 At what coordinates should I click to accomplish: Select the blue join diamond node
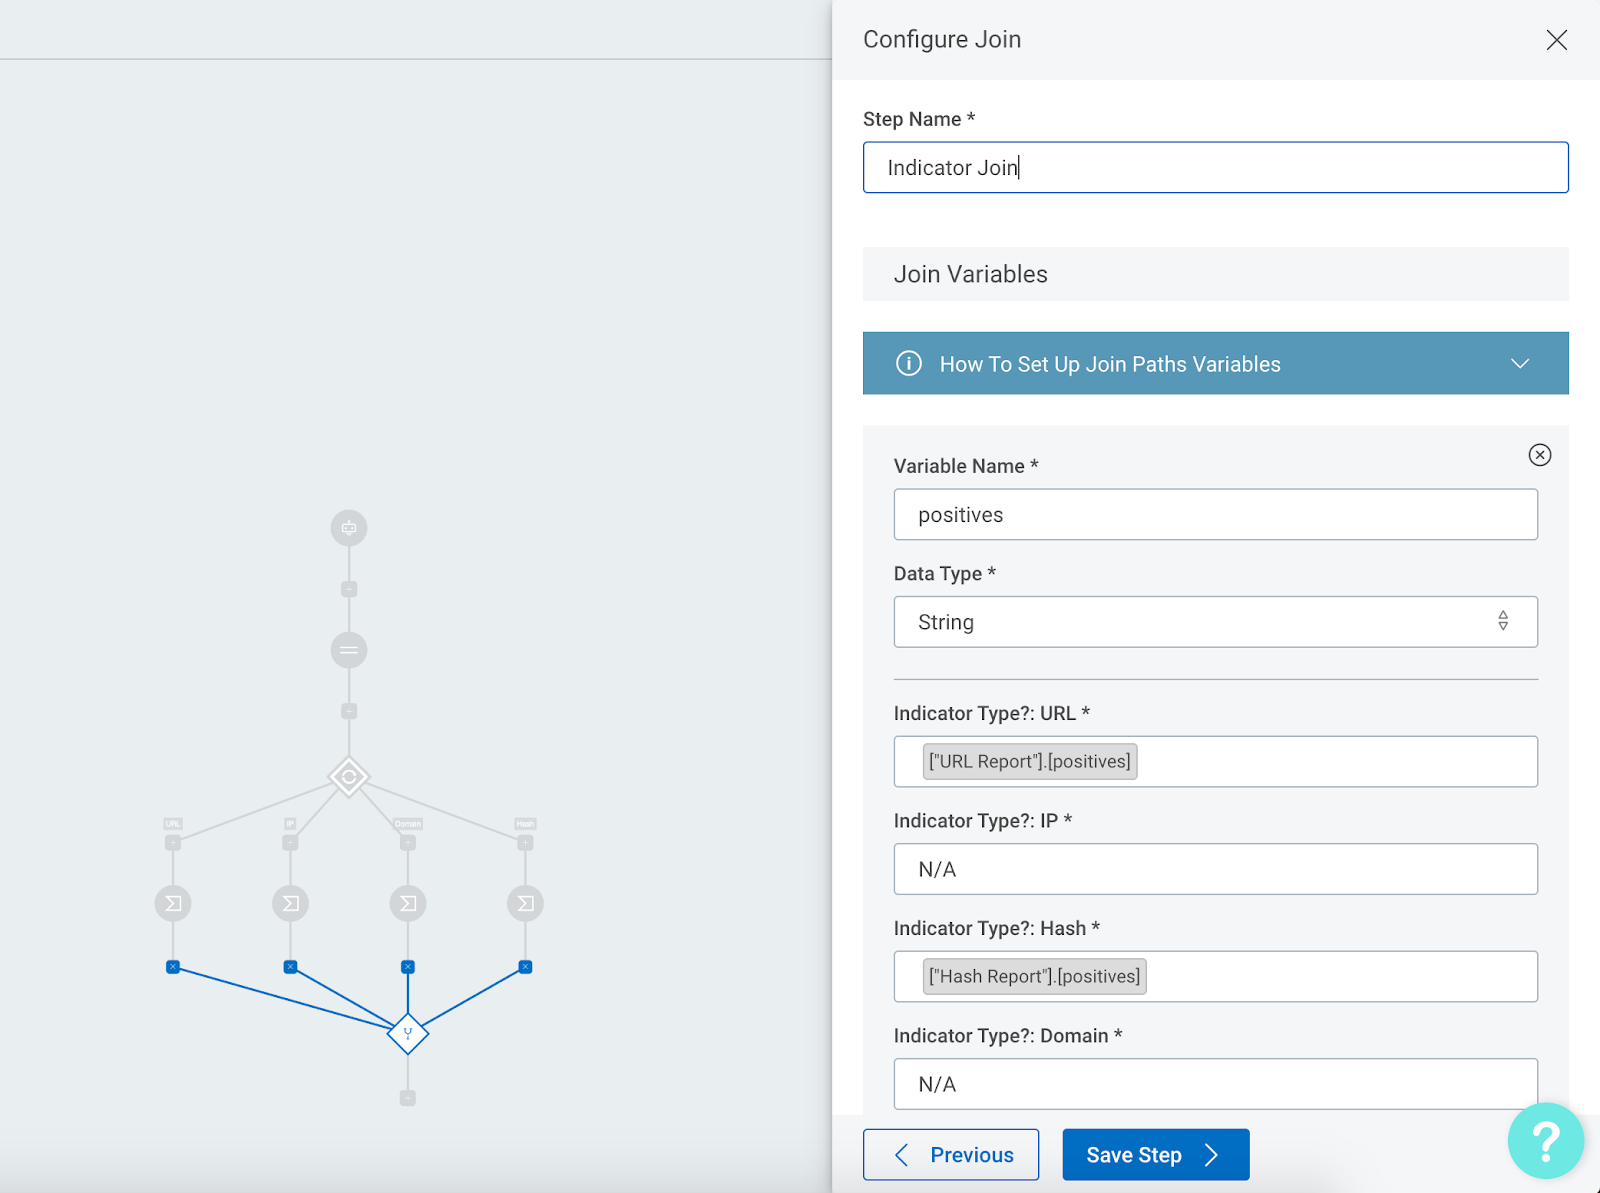408,1033
